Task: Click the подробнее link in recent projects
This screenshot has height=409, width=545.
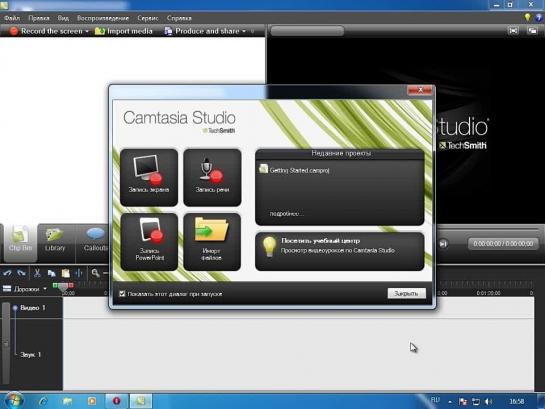Action: [286, 213]
